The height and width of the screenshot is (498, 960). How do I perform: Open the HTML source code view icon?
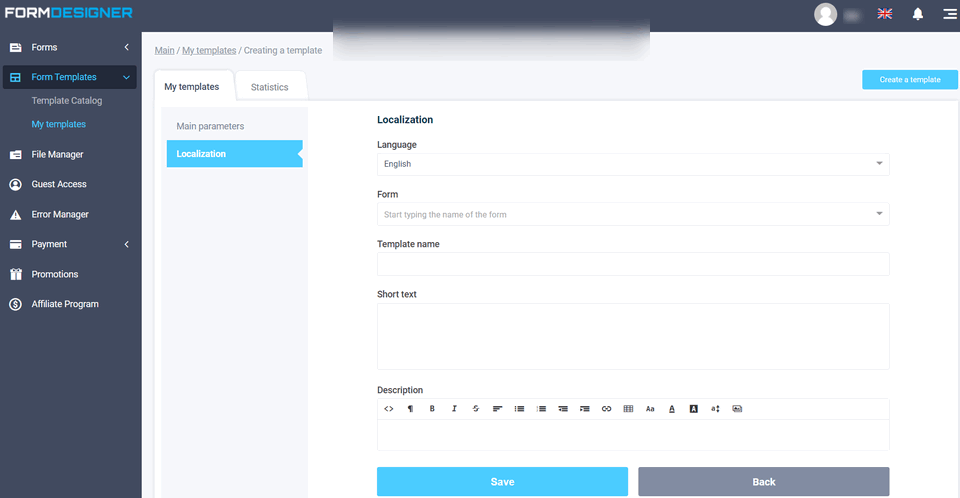point(389,409)
